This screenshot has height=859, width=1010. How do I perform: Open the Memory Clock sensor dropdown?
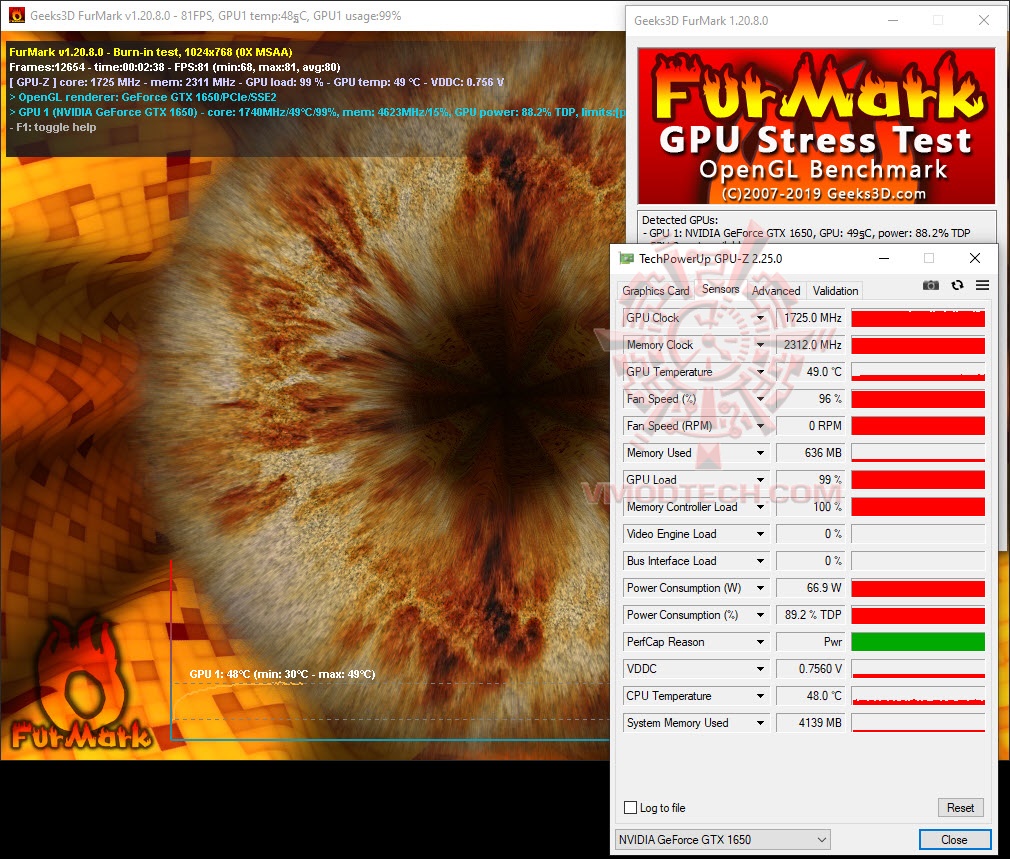[760, 345]
